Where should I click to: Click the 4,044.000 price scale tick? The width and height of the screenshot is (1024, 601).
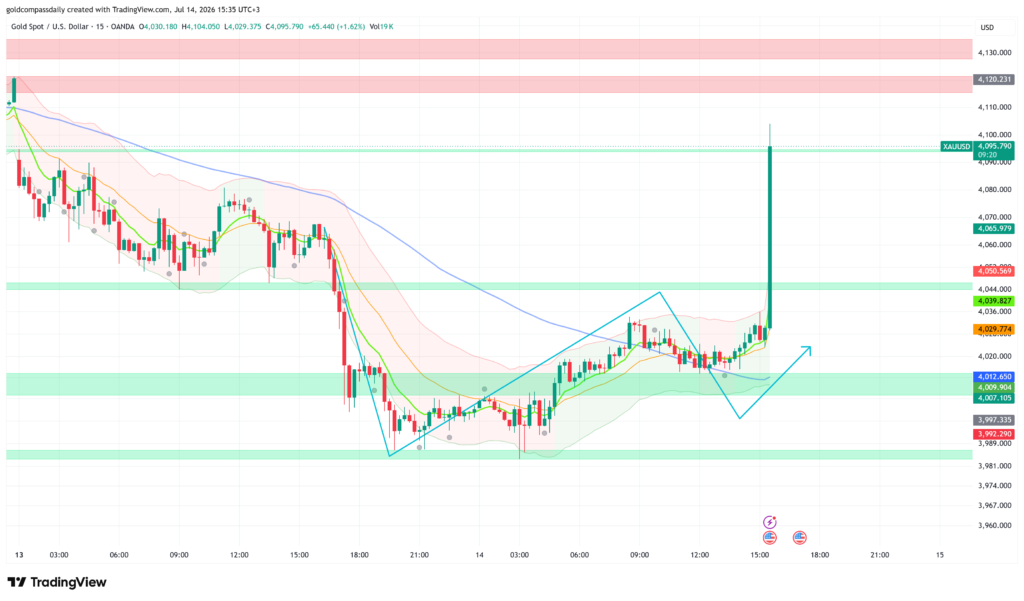pyautogui.click(x=995, y=289)
